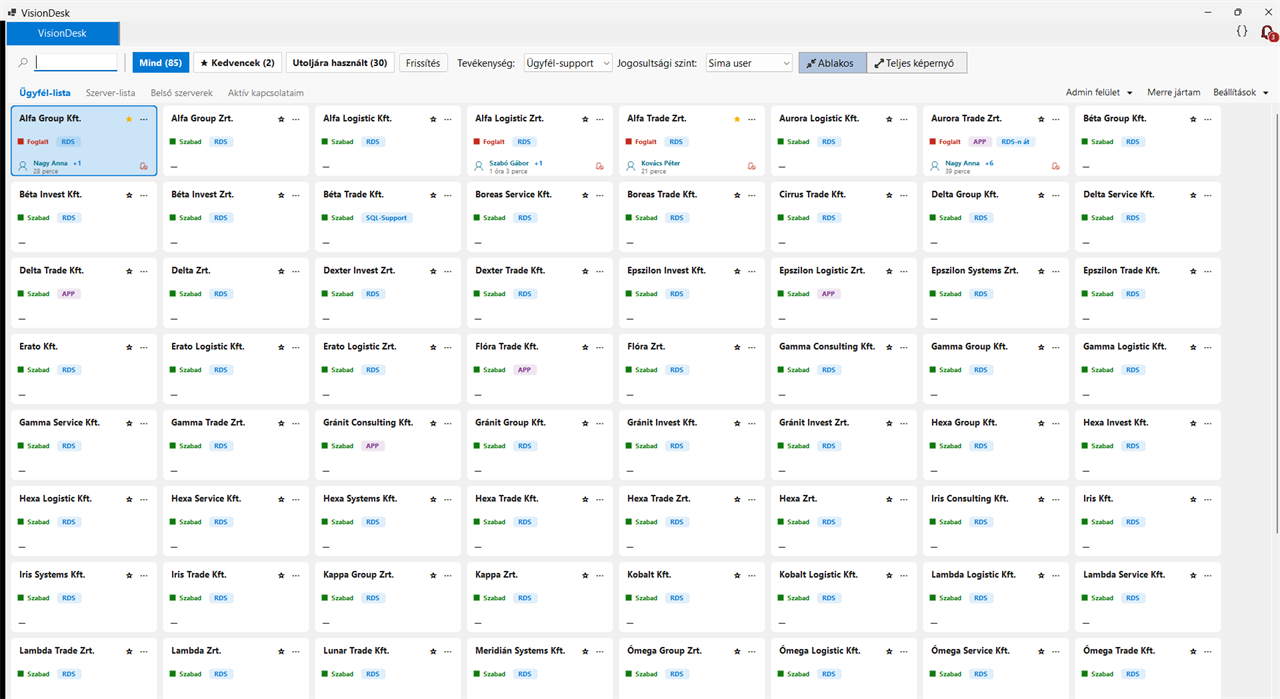Switch to the Belső szerverek tab

(182, 93)
